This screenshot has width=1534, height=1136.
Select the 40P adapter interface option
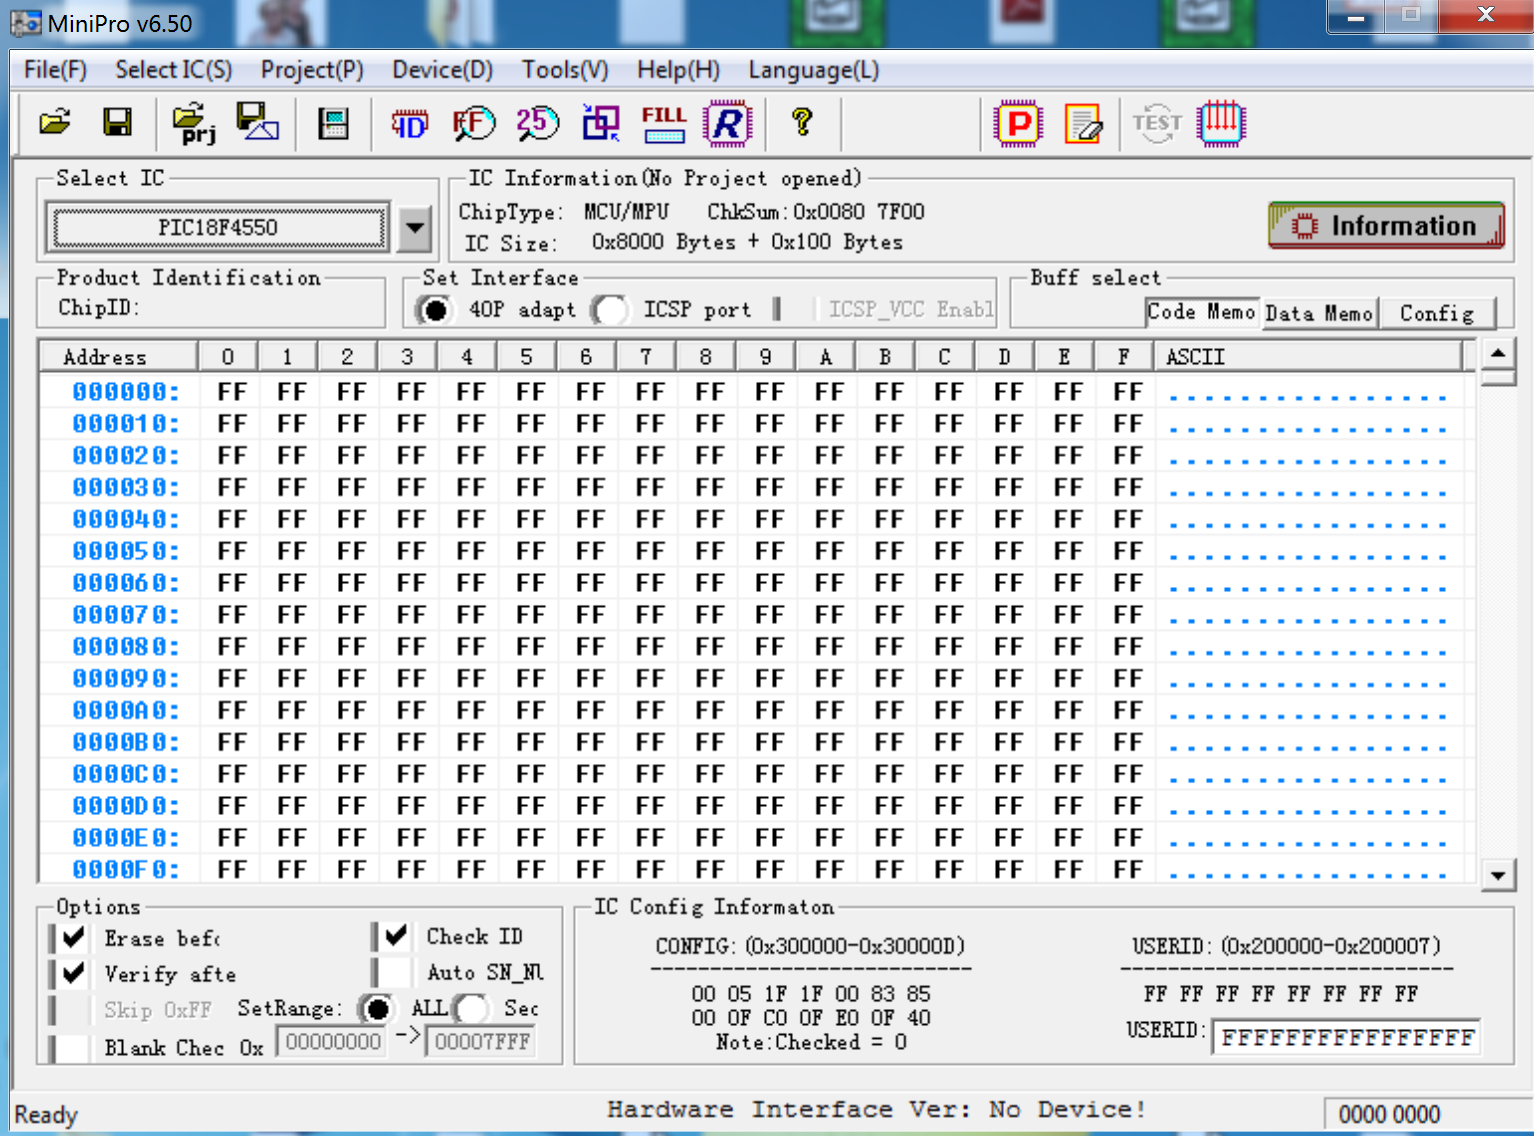coord(435,310)
